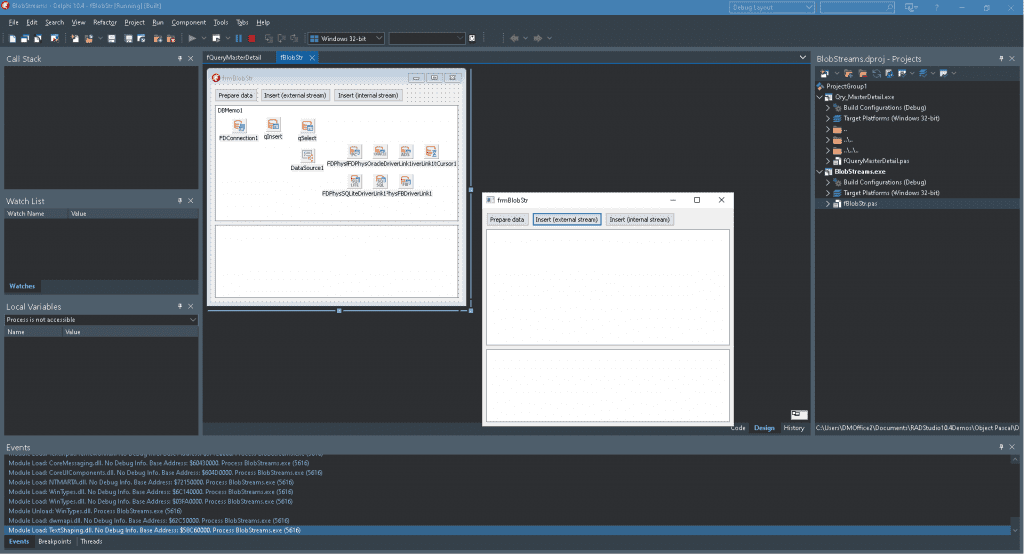Click the Run (play) toolbar icon
Image resolution: width=1024 pixels, height=558 pixels.
click(192, 39)
